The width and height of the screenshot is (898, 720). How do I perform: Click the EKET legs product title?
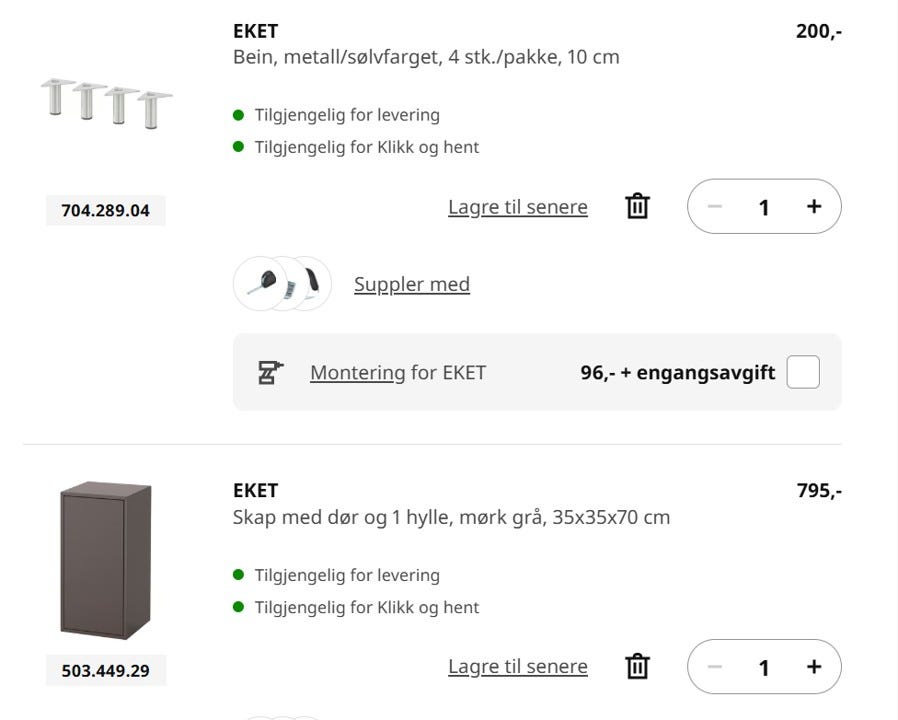255,31
